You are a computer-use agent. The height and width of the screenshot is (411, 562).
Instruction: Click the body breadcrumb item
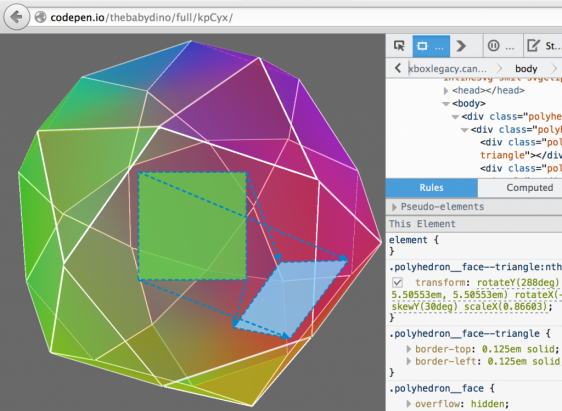526,68
